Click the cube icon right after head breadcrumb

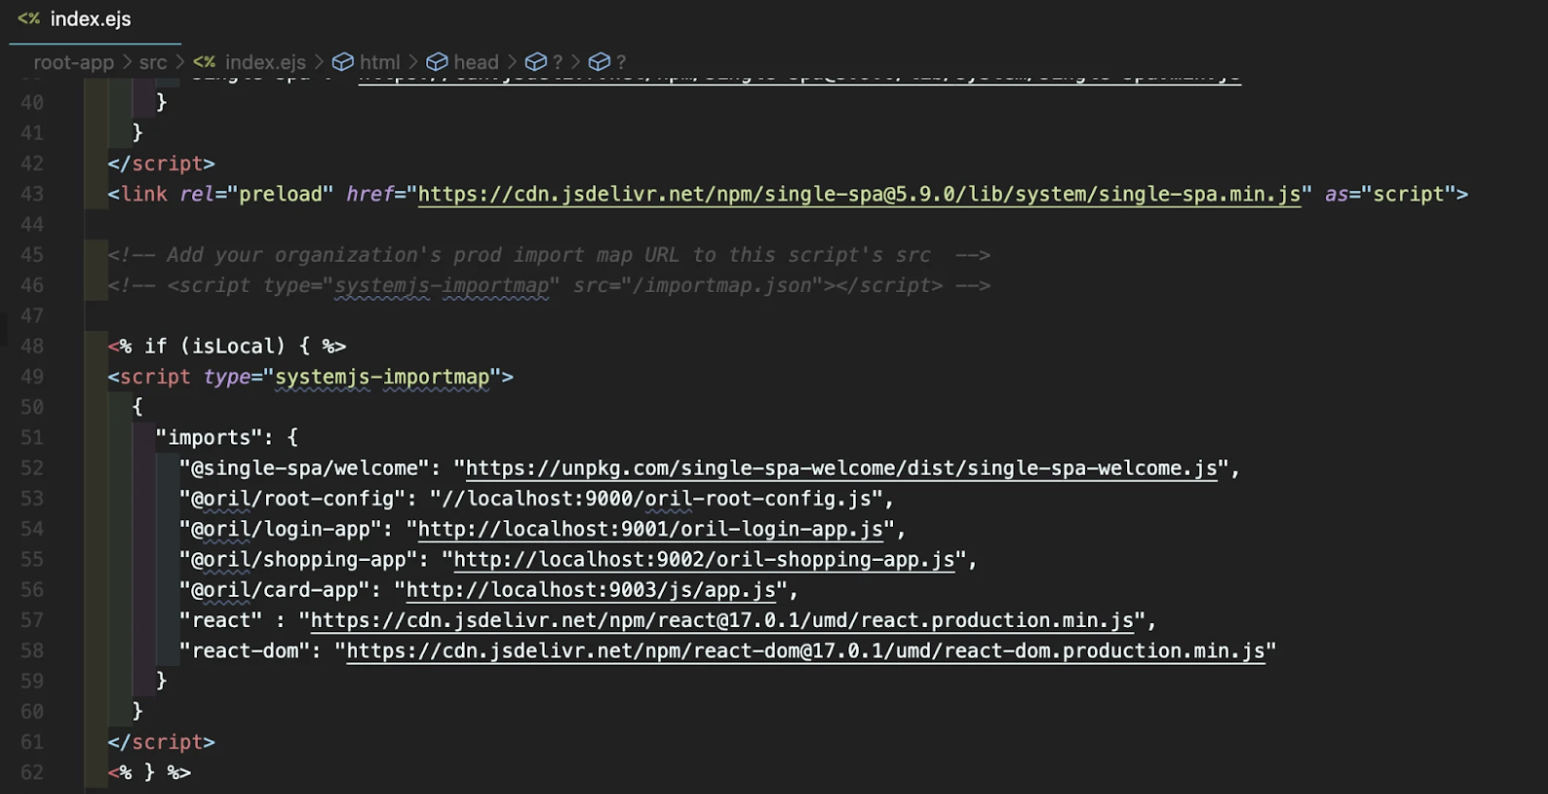pos(536,62)
